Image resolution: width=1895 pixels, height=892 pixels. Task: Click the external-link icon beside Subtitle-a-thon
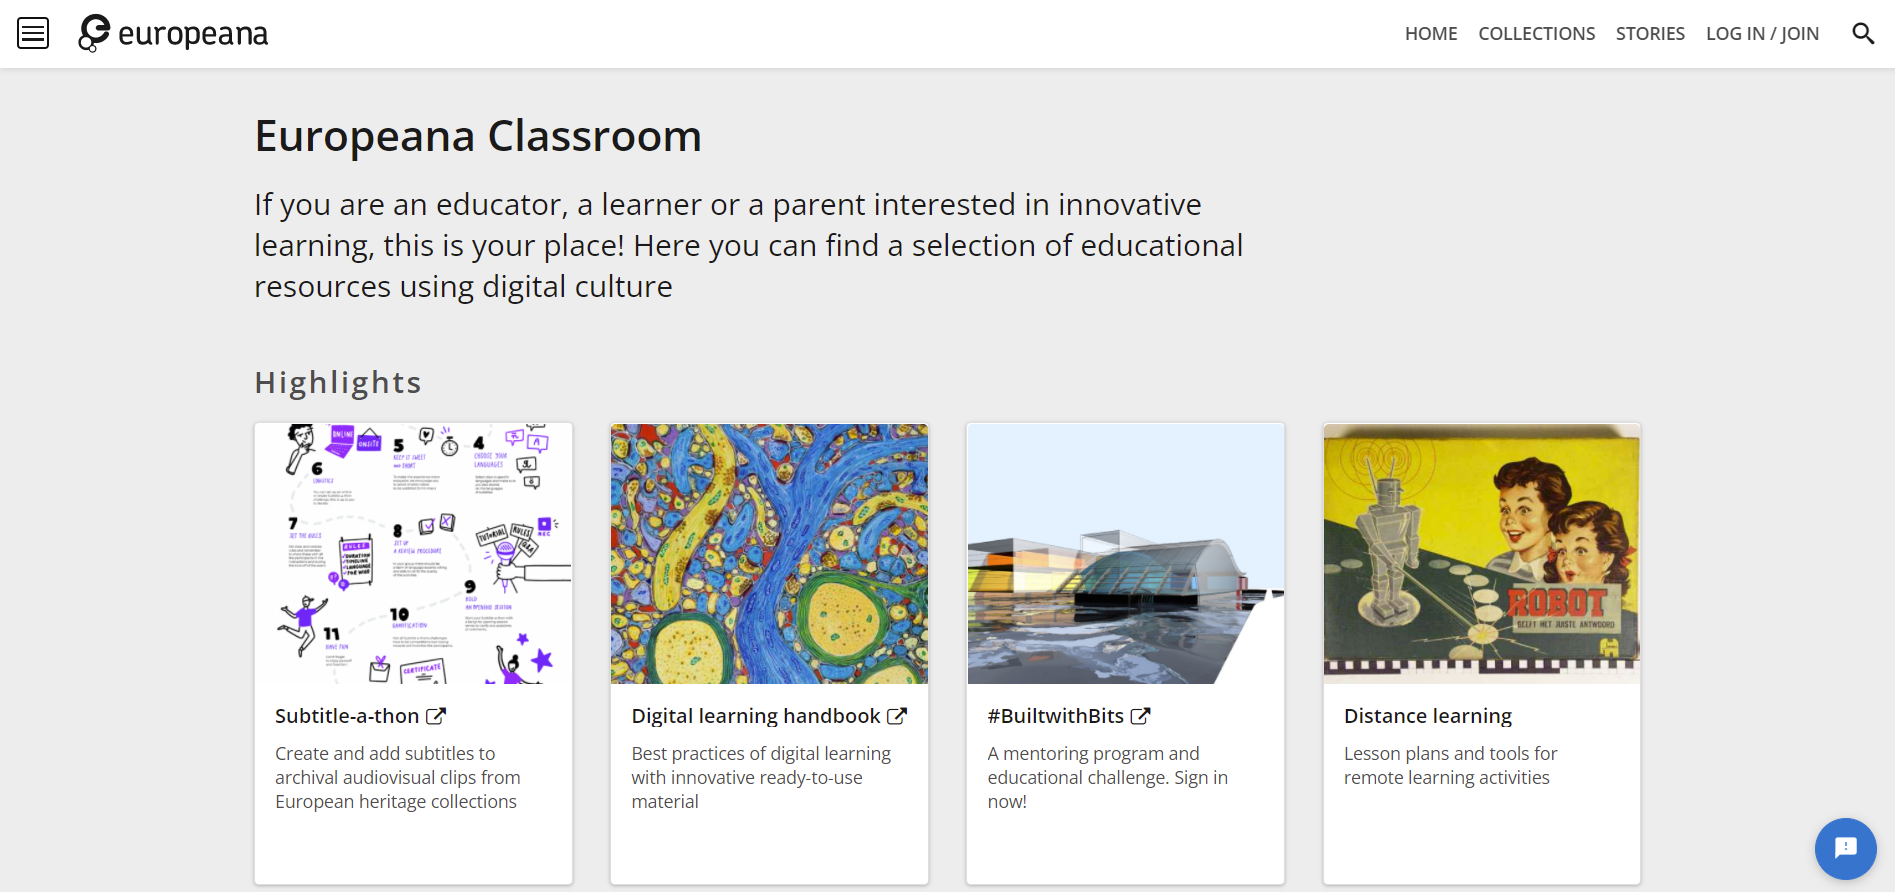point(436,716)
